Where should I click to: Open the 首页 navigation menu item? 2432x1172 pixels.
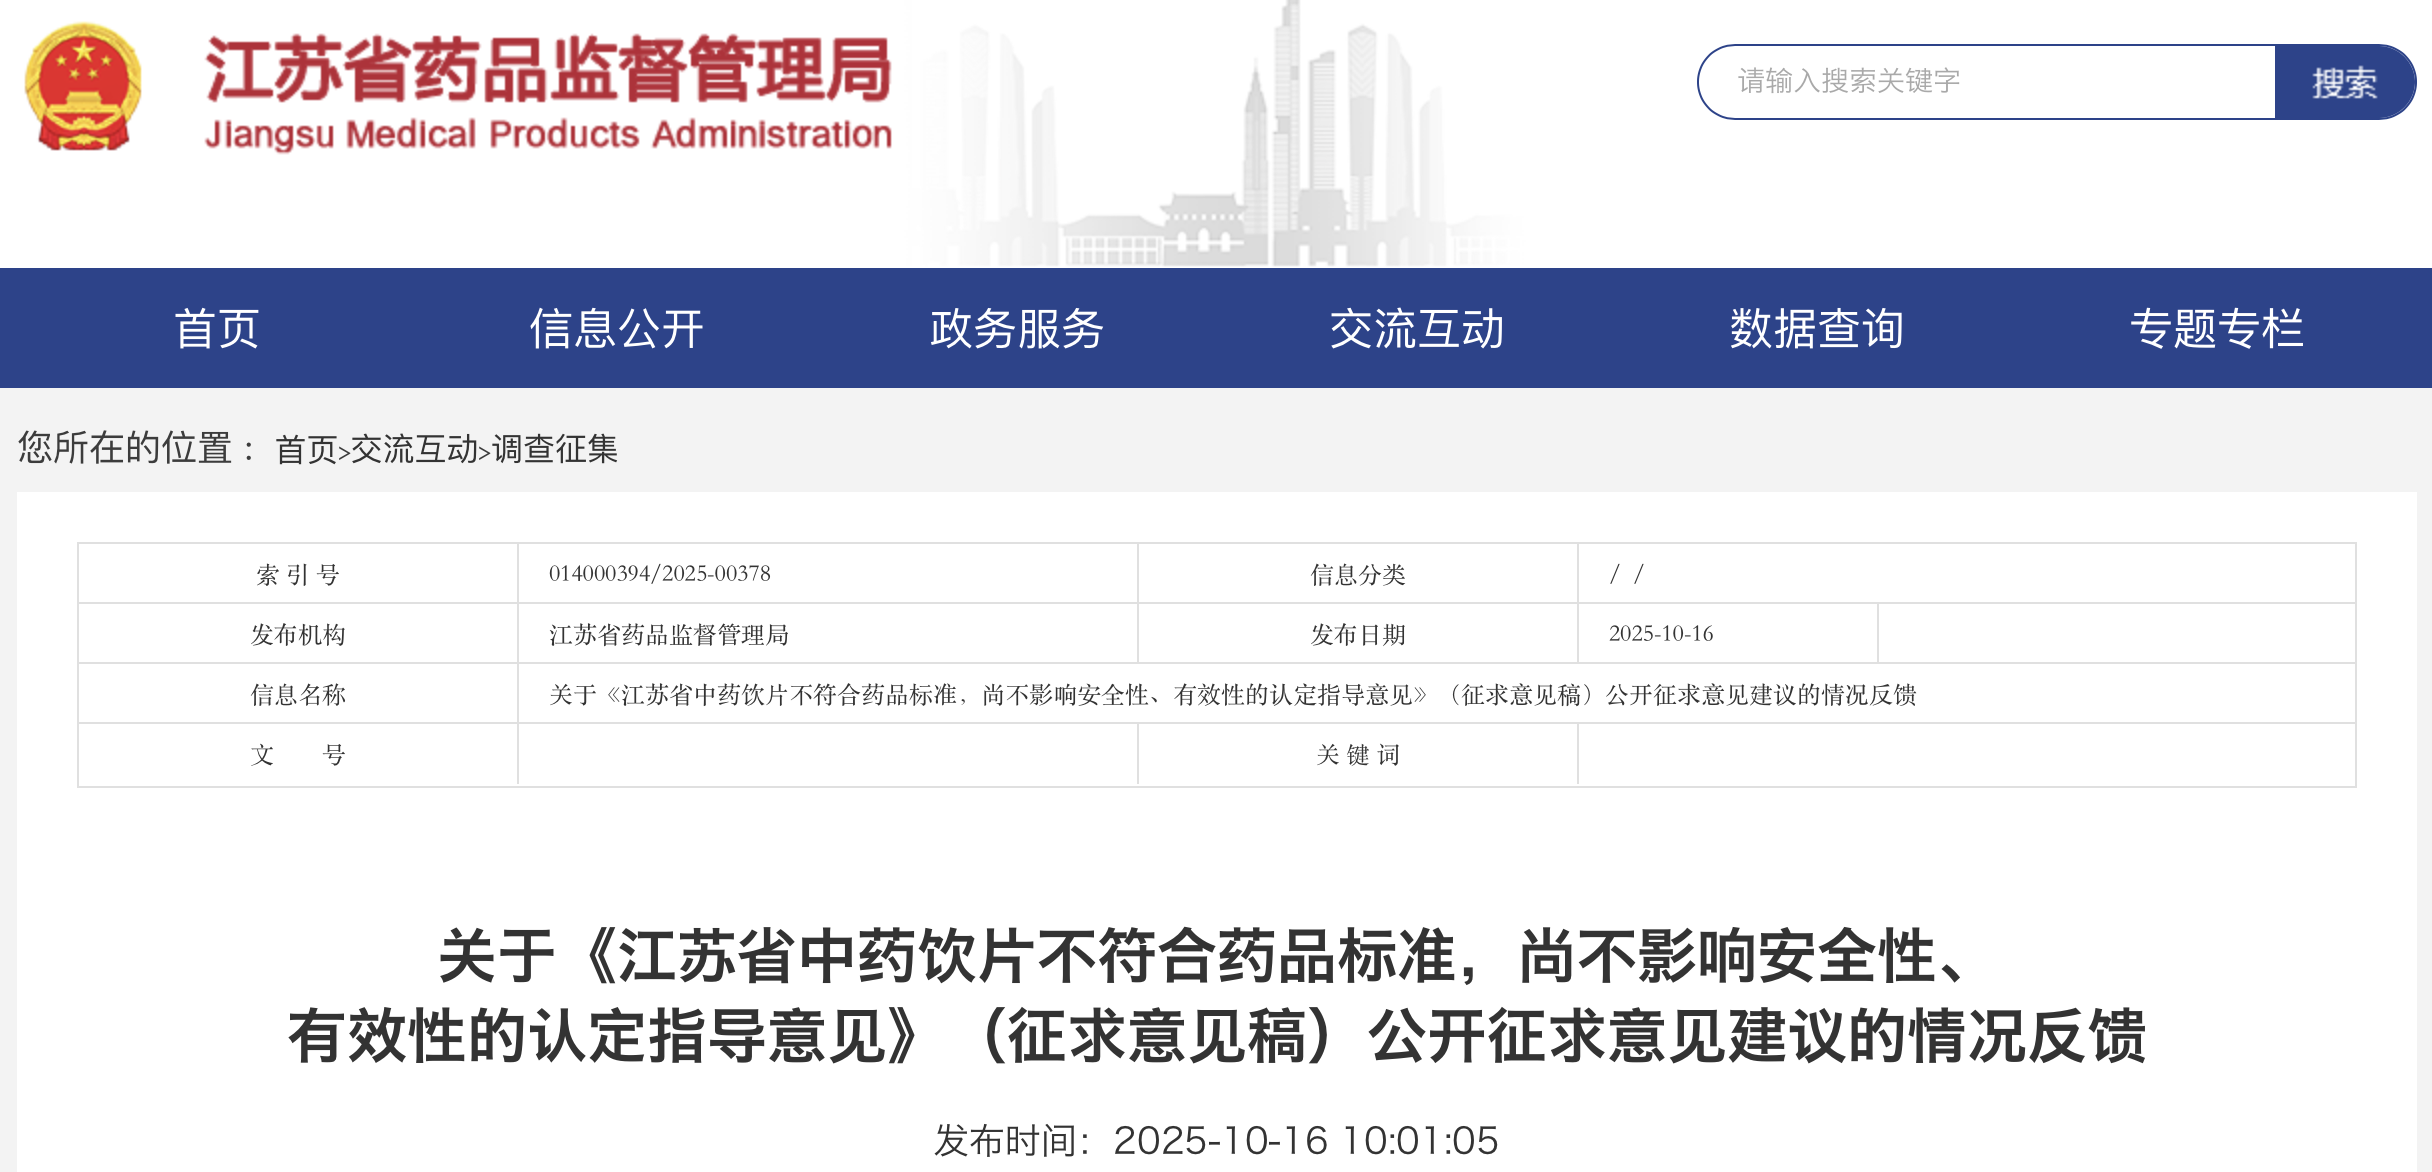coord(217,329)
